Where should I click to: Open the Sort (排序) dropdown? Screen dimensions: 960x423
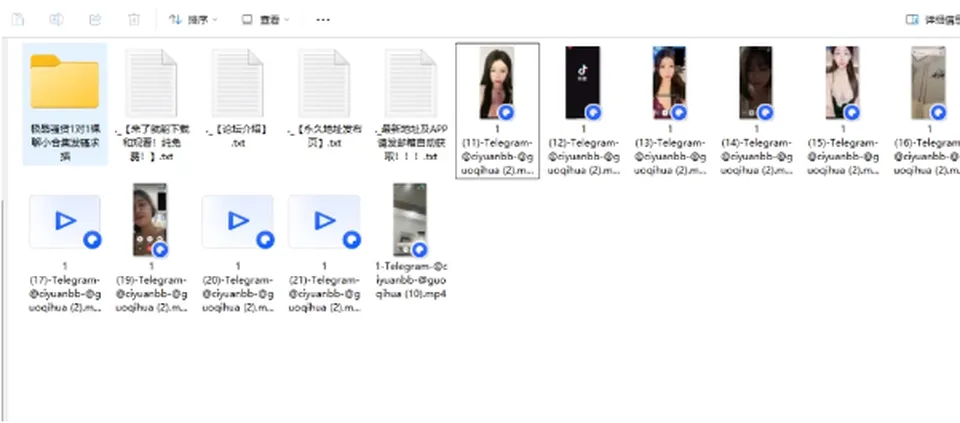point(193,20)
